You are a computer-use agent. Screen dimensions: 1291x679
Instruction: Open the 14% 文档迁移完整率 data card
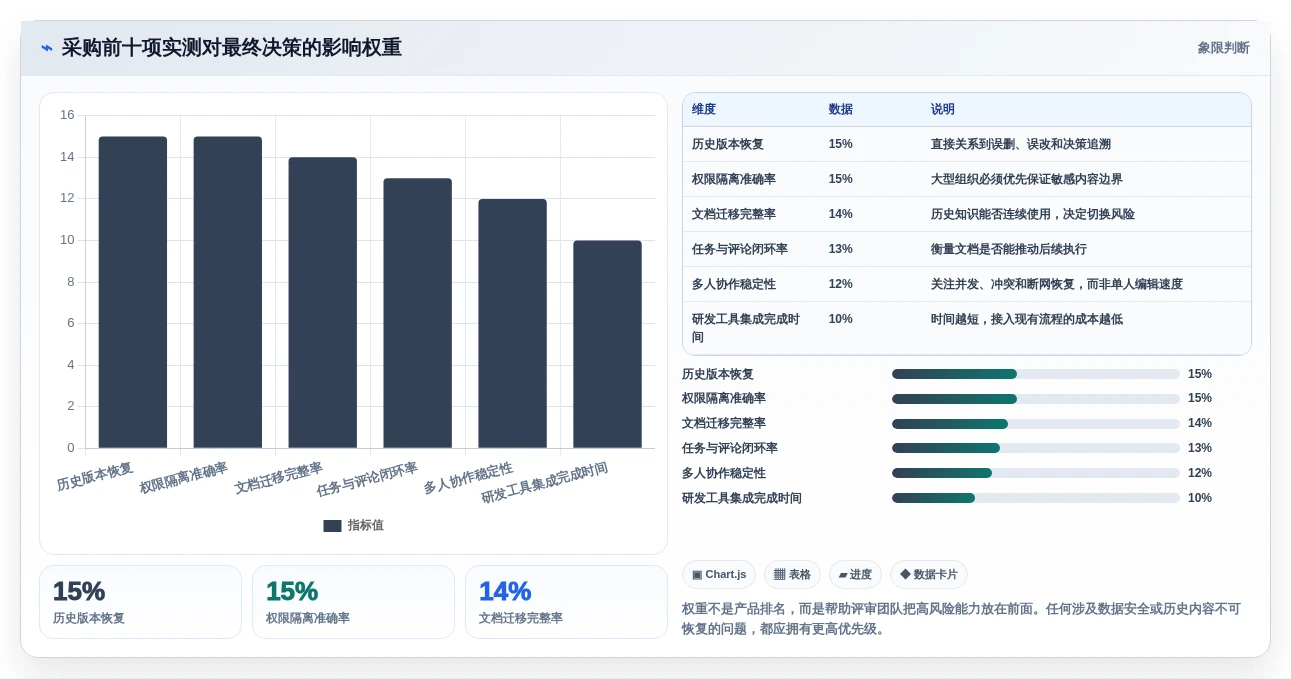click(566, 602)
